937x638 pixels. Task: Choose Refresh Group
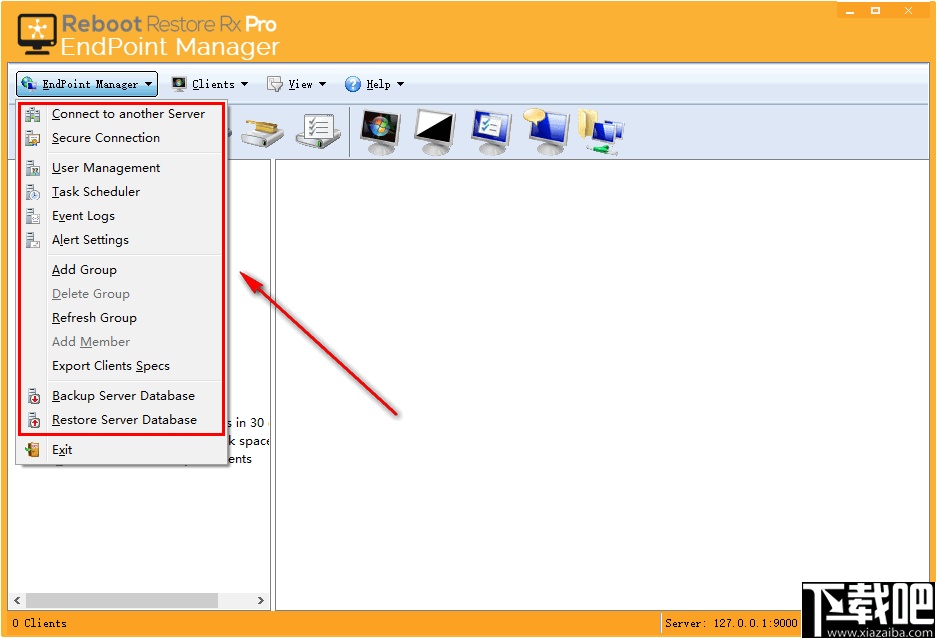121,318
